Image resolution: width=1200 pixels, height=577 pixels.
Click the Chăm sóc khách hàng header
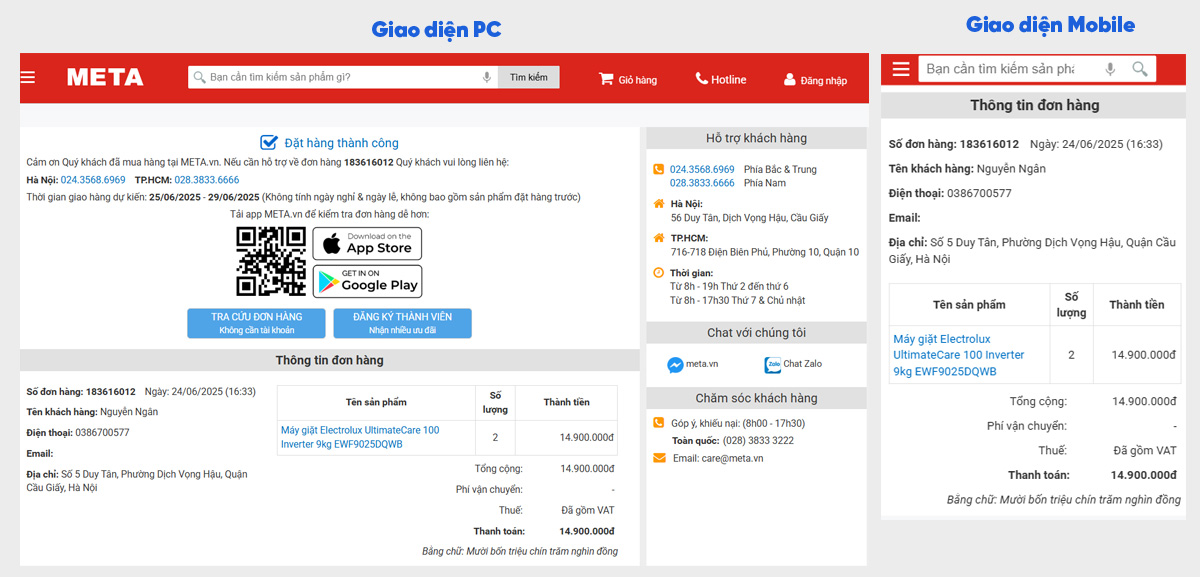(x=756, y=398)
